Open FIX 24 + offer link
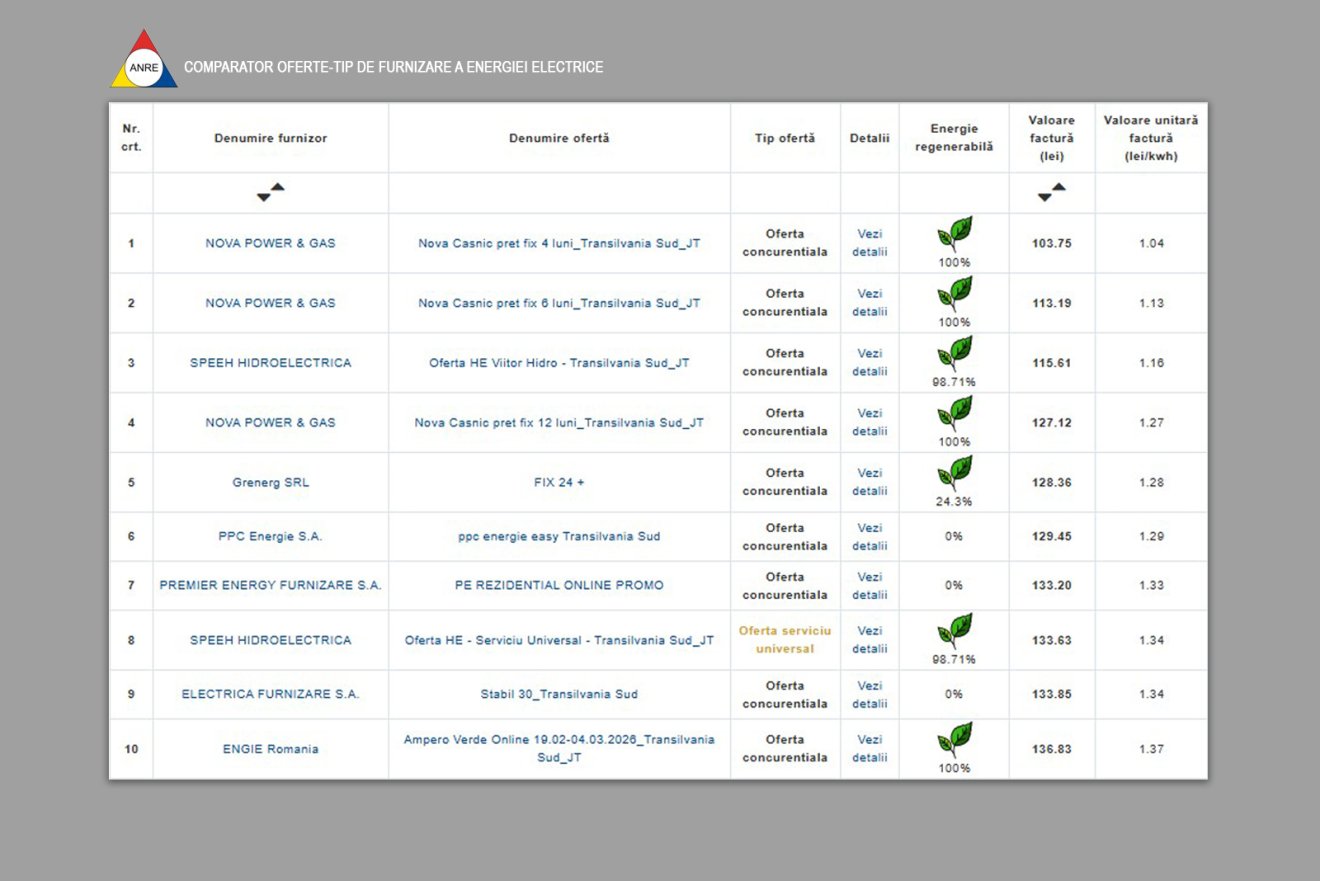1320x881 pixels. point(559,482)
